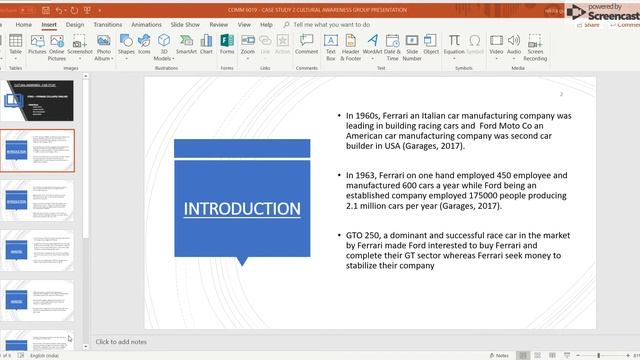640x360 pixels.
Task: Create a Photo Album
Action: 104,47
